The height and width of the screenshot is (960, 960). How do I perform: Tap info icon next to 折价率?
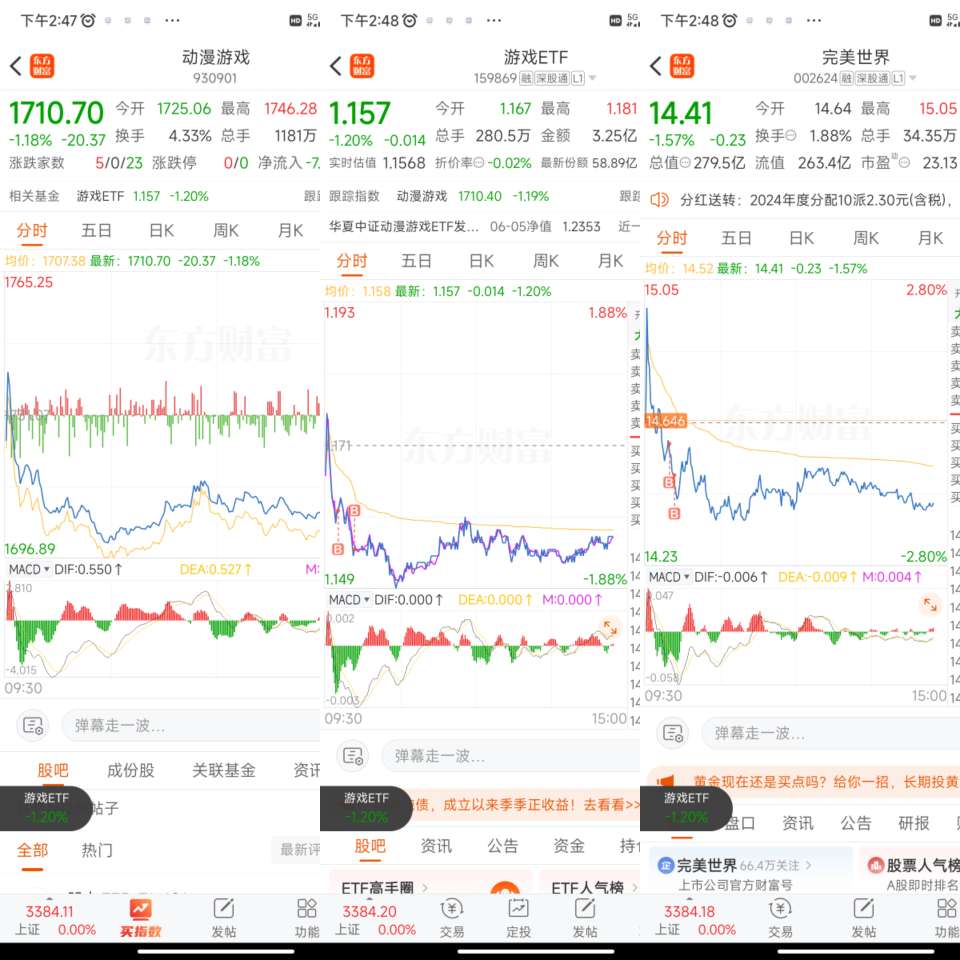click(x=479, y=163)
